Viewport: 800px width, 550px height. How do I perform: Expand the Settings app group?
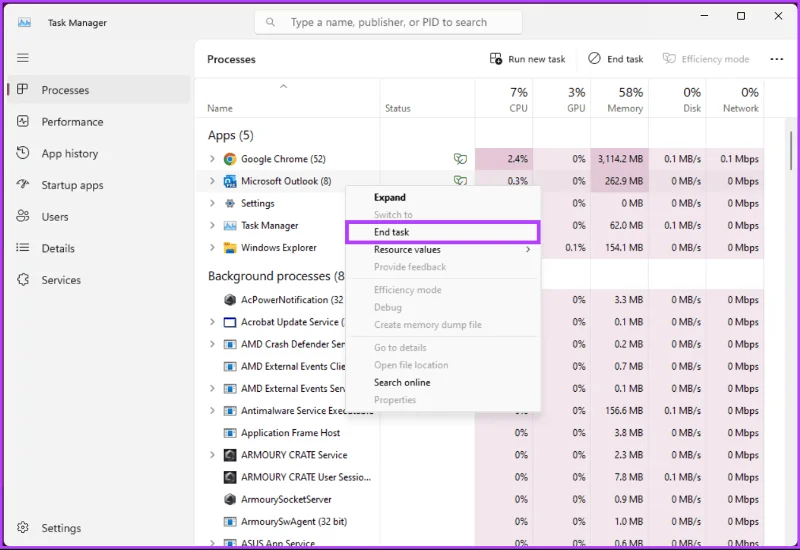pos(212,203)
